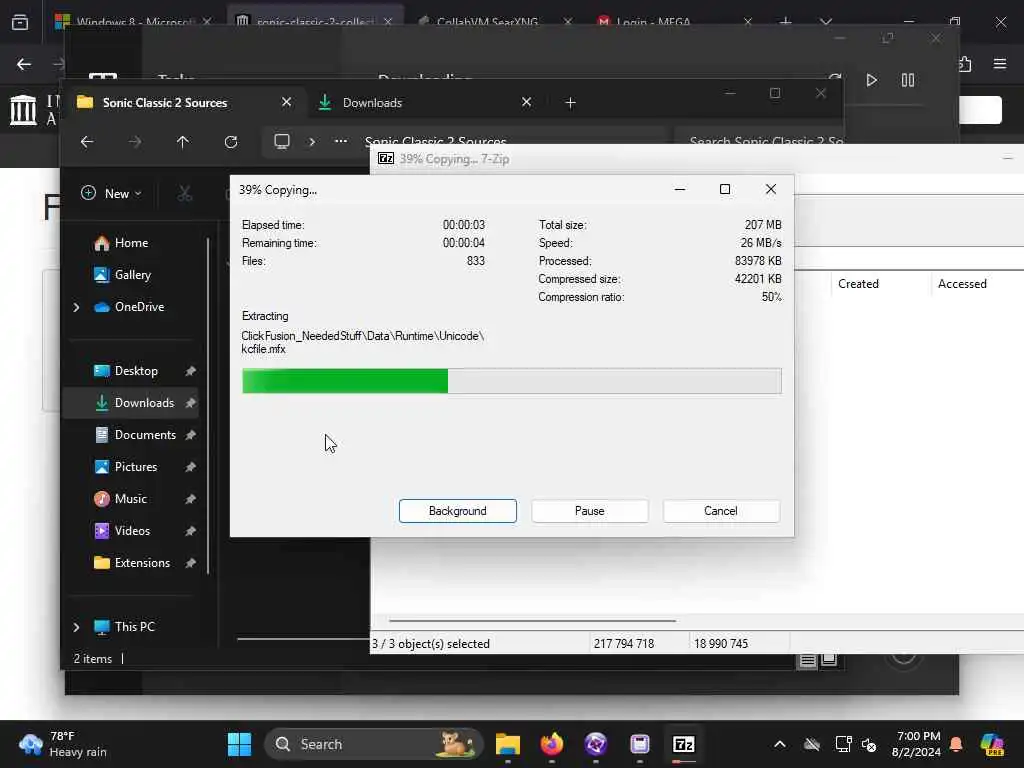Switch to Sonic Classic 2 Sources tab
Screen dimensions: 1024x768
tap(165, 103)
